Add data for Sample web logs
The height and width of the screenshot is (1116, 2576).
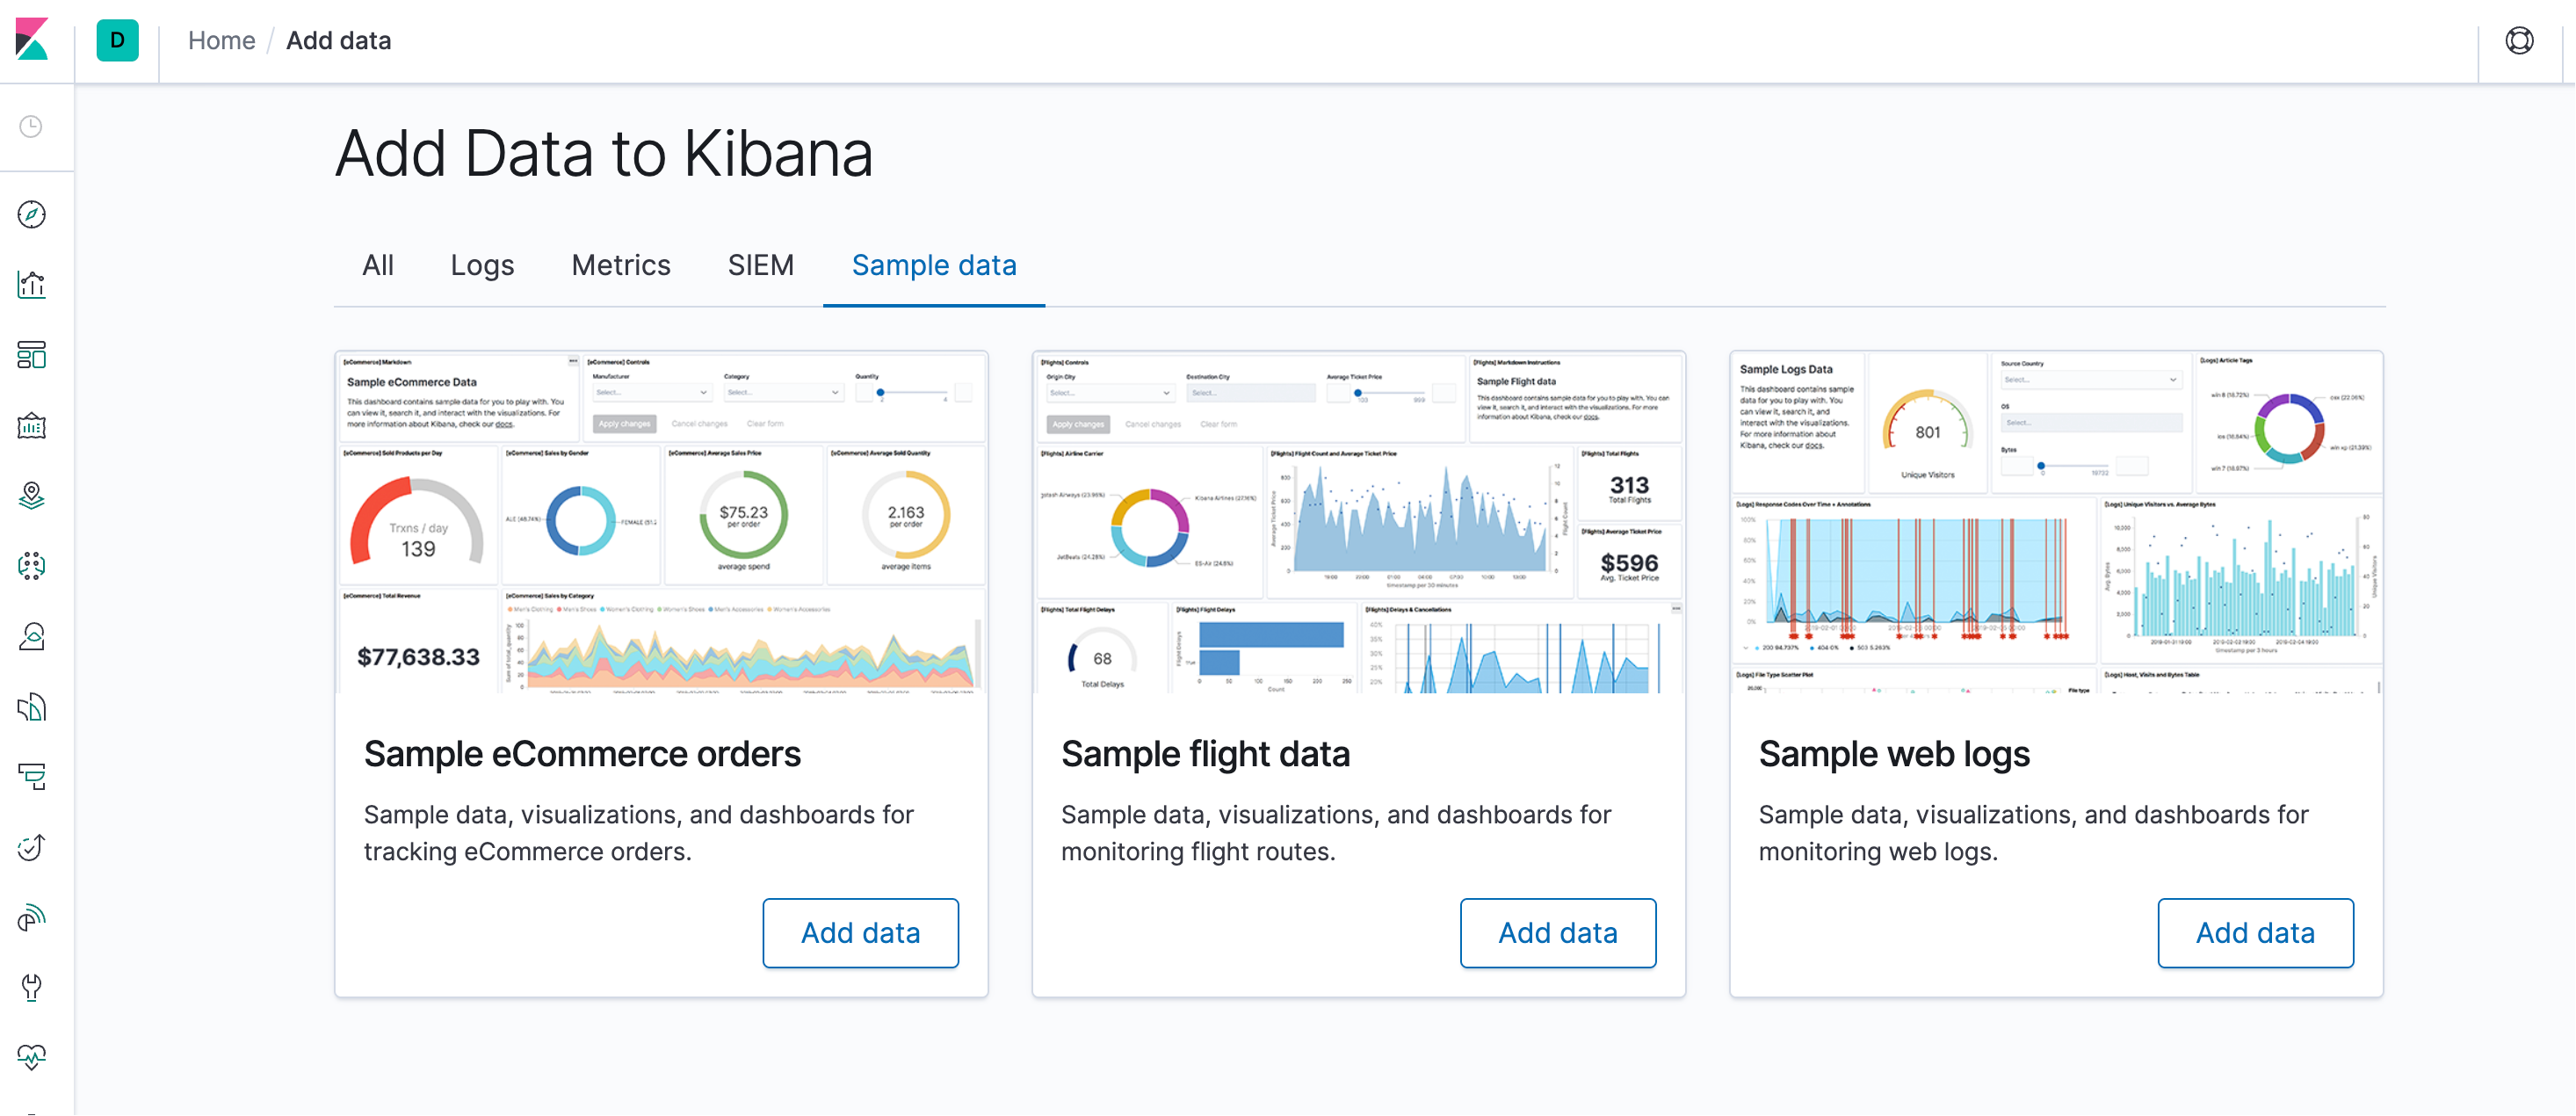2256,933
